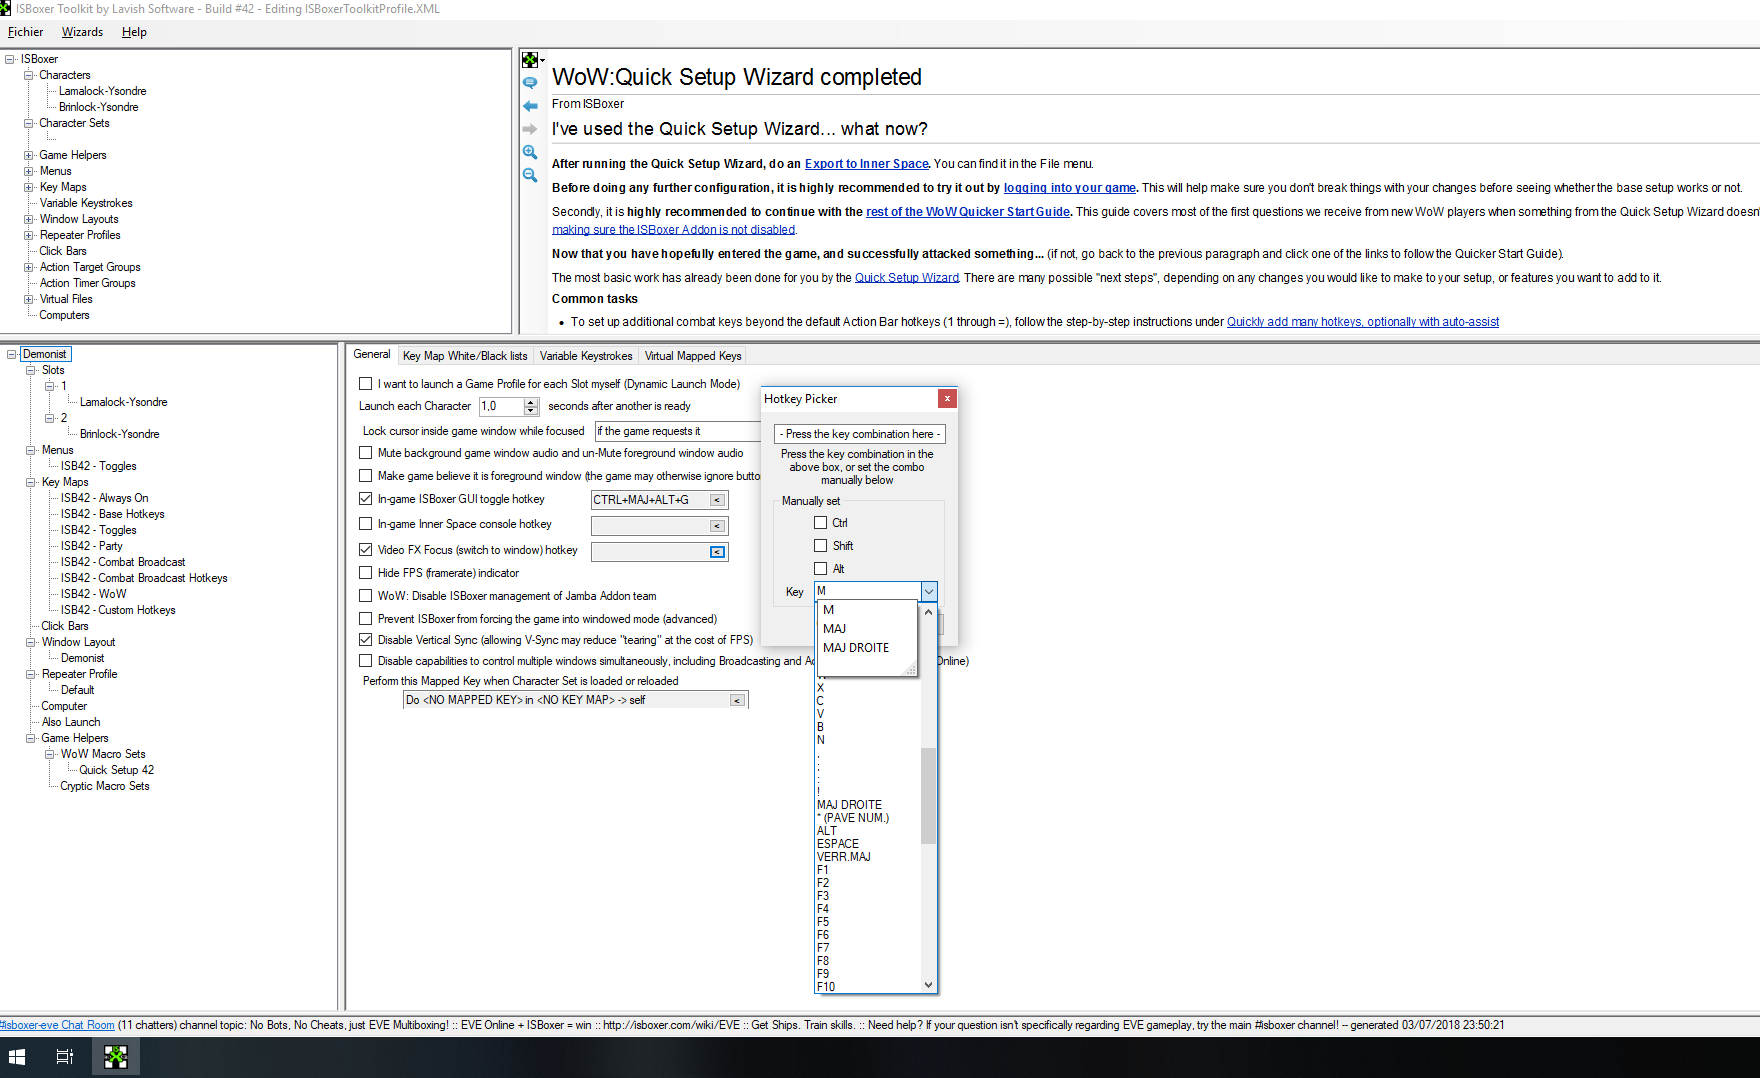Zoom out the help panel text
Image resolution: width=1760 pixels, height=1078 pixels.
coord(530,175)
